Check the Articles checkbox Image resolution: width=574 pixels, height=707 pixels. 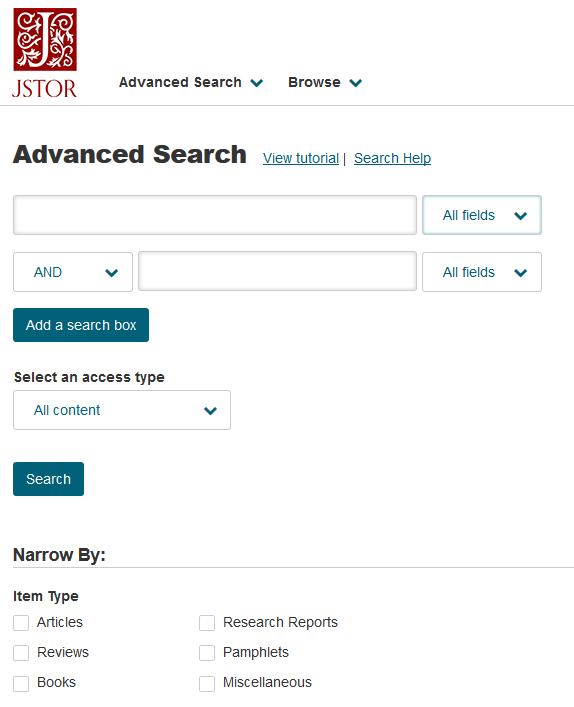21,623
